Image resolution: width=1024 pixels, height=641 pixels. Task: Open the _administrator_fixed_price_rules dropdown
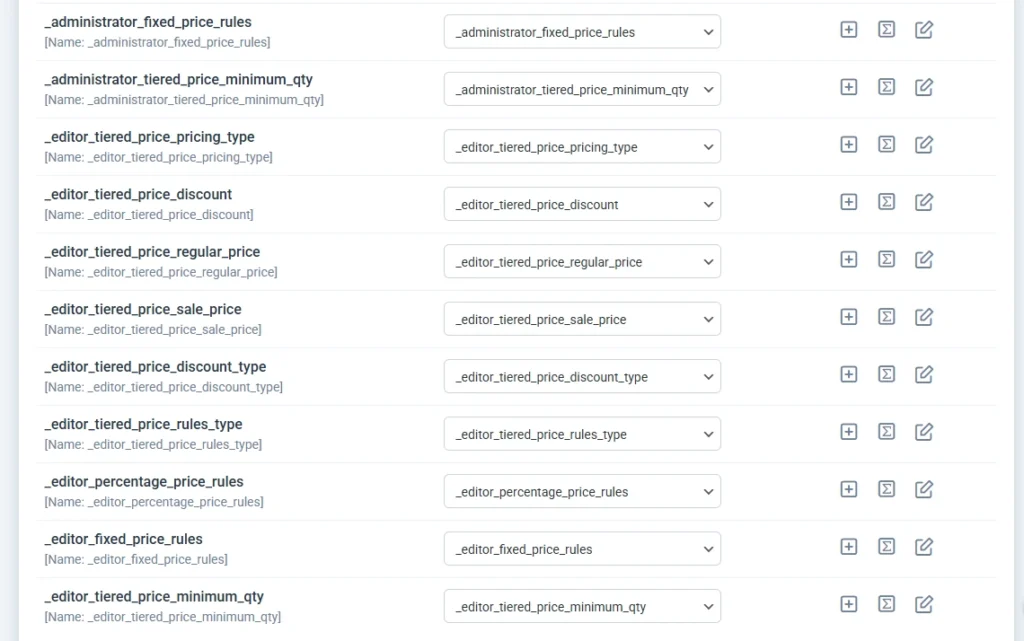click(x=582, y=32)
